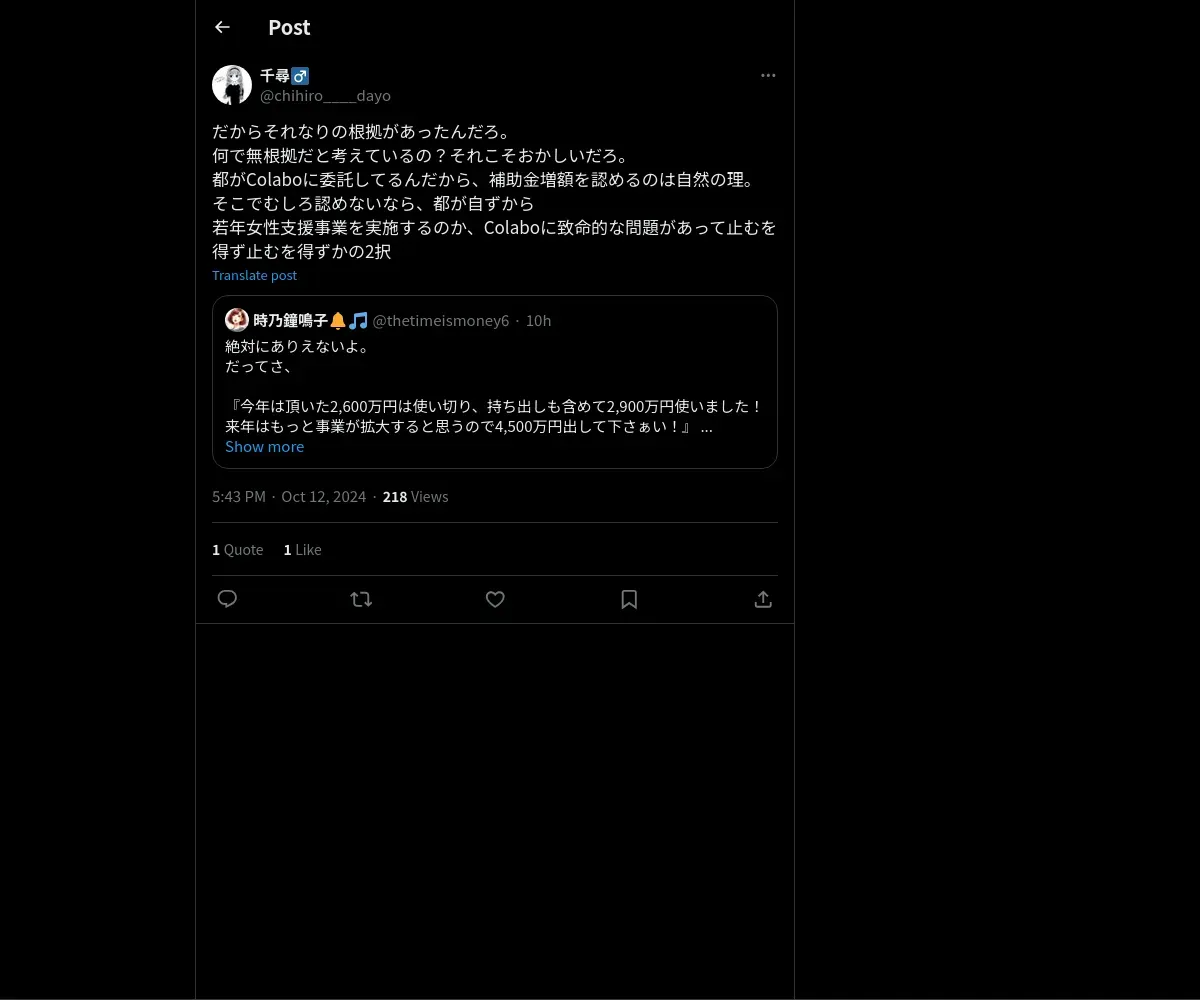This screenshot has height=1000, width=1200.
Task: Translate the post text
Action: tap(254, 275)
